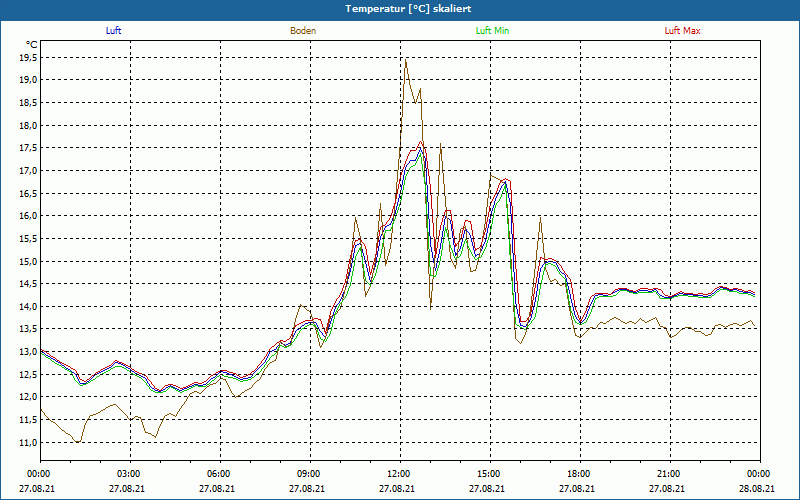Click the '12:00' time axis label
The width and height of the screenshot is (800, 500).
401,474
